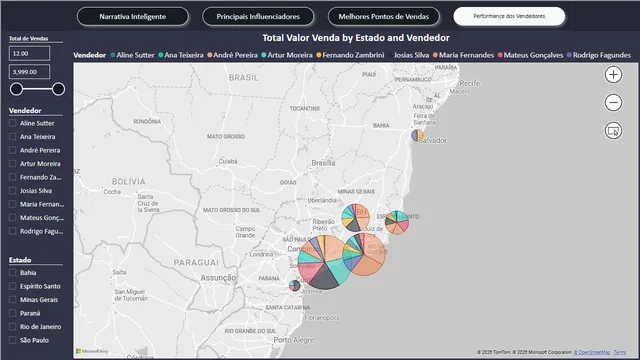
Task: Click the Aline Sutter legend dot
Action: pos(113,55)
